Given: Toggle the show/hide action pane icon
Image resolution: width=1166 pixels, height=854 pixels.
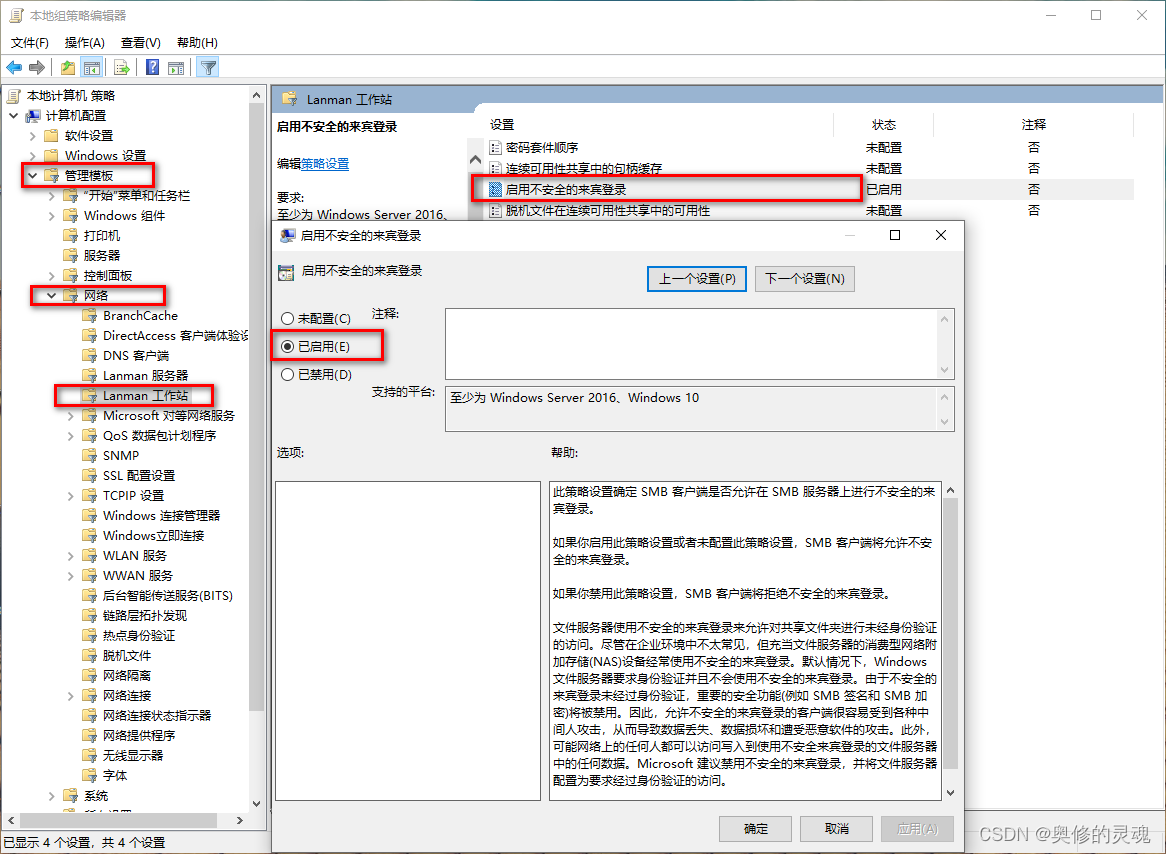Looking at the screenshot, I should pyautogui.click(x=176, y=68).
